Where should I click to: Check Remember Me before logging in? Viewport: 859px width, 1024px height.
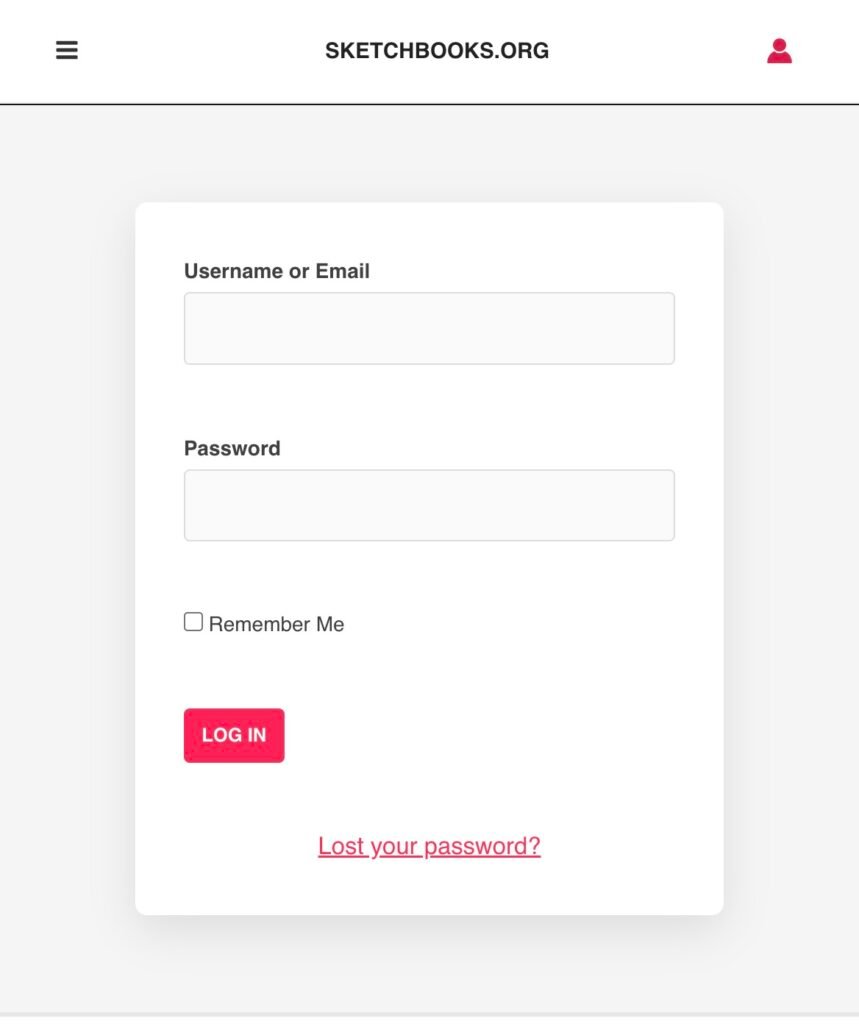[x=192, y=622]
